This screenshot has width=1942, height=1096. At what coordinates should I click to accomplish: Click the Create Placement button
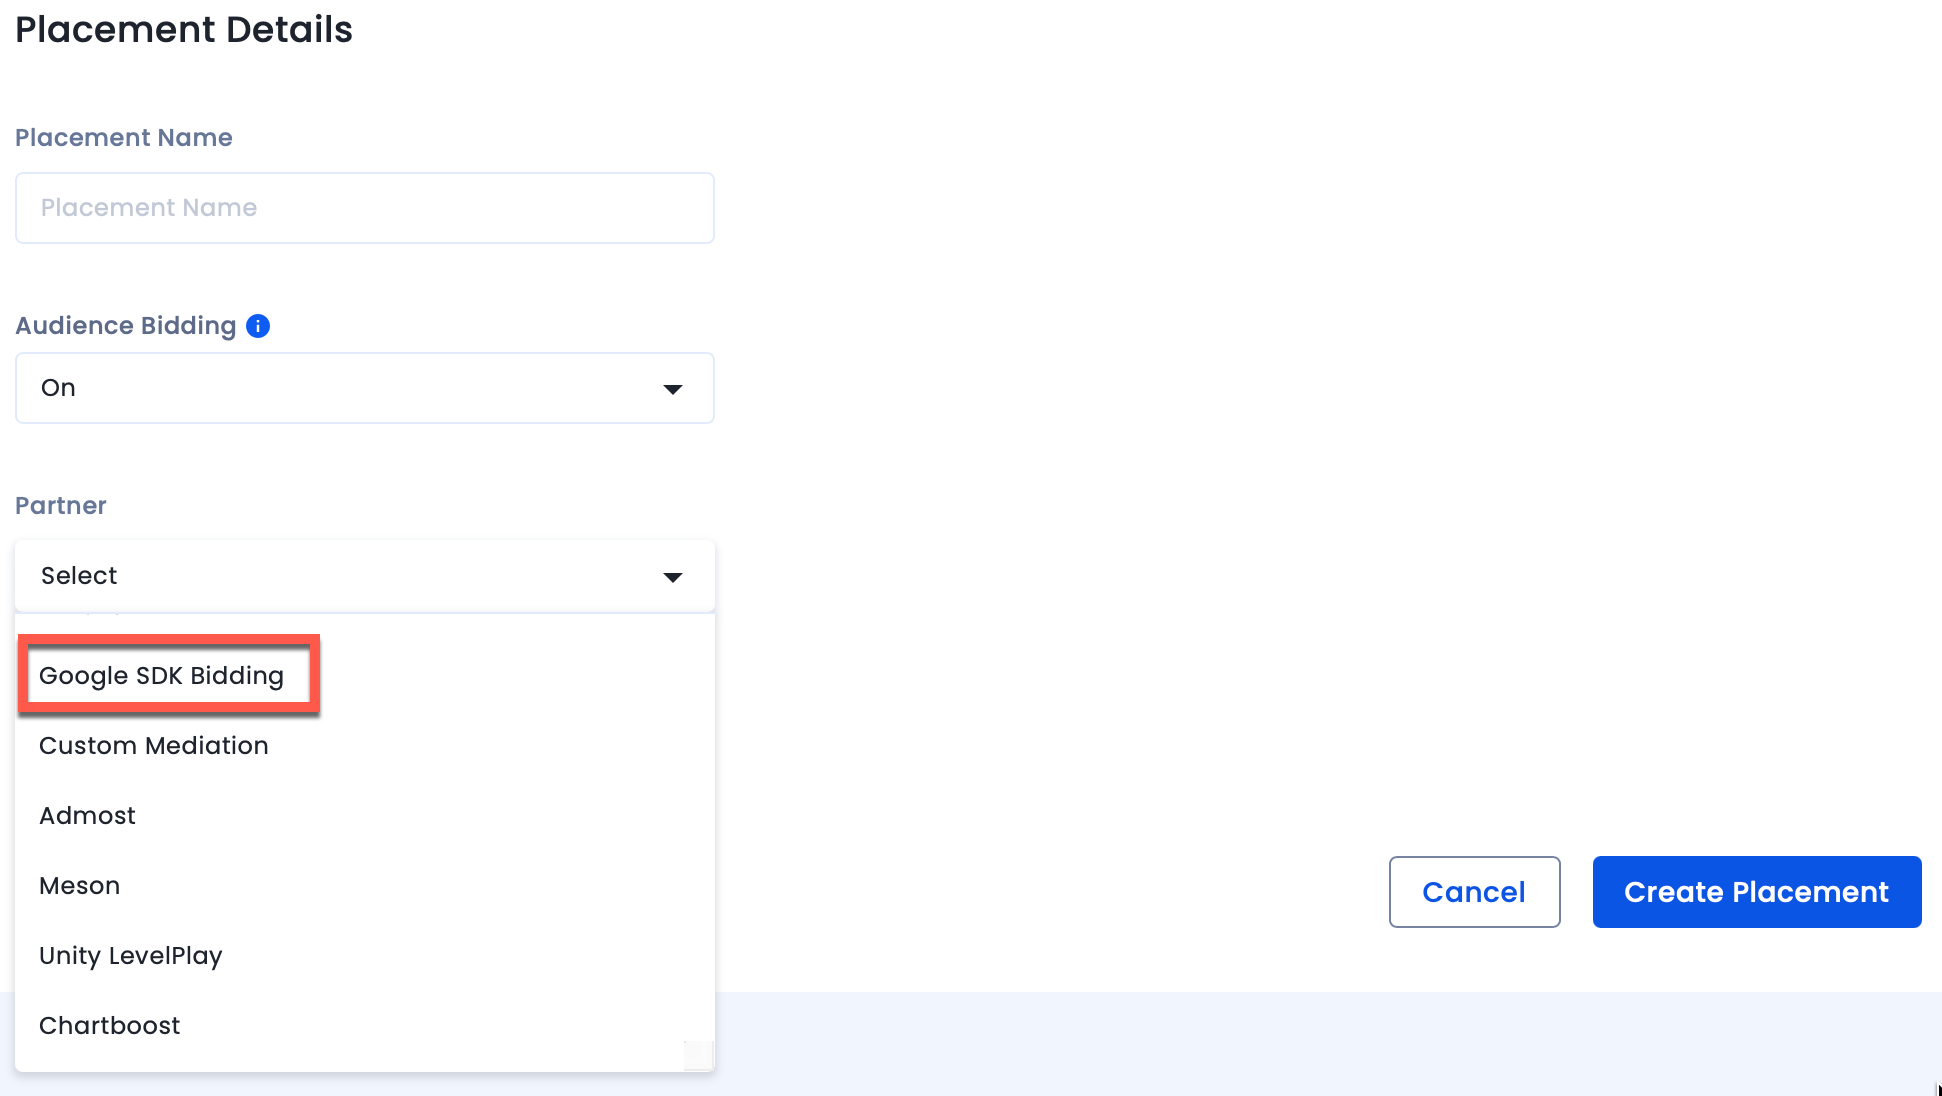coord(1756,892)
